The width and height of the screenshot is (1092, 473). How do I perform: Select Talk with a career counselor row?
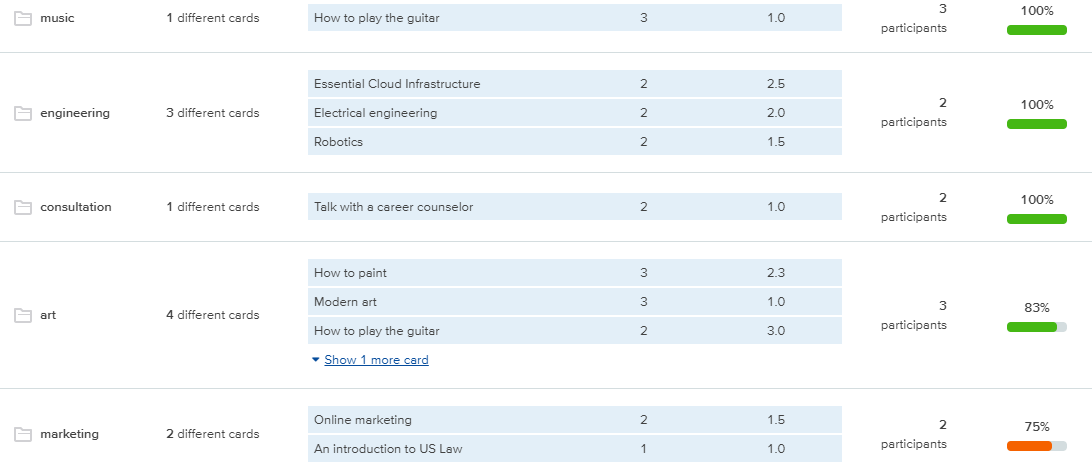pos(575,207)
